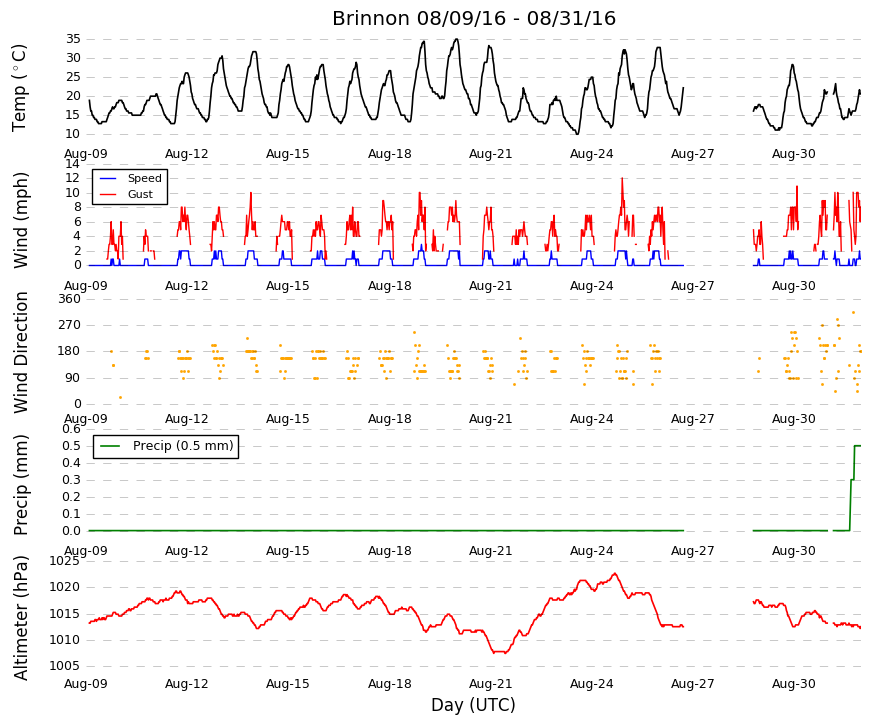Viewport: 871px width, 725px height.
Task: Click the Precip (mm) axis label
Action: pyautogui.click(x=21, y=485)
